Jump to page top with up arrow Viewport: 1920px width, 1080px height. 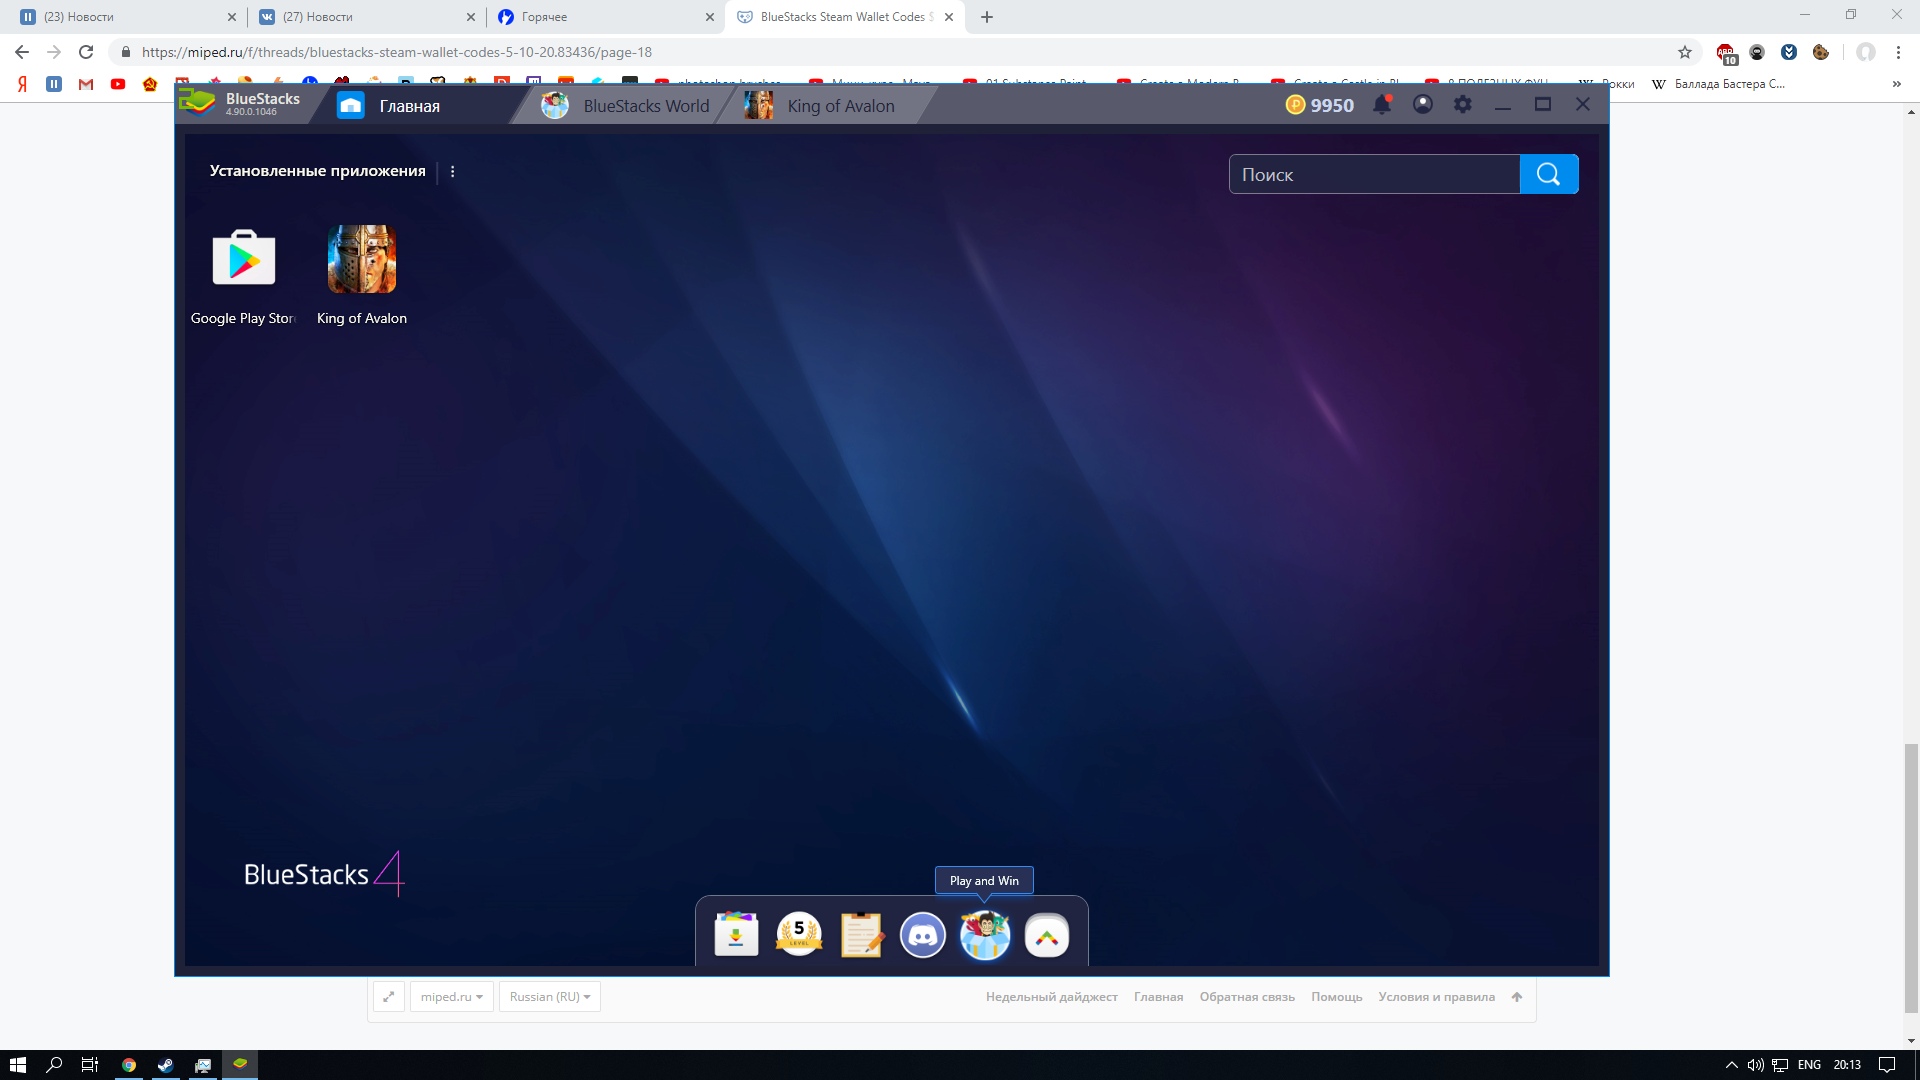(x=1517, y=997)
